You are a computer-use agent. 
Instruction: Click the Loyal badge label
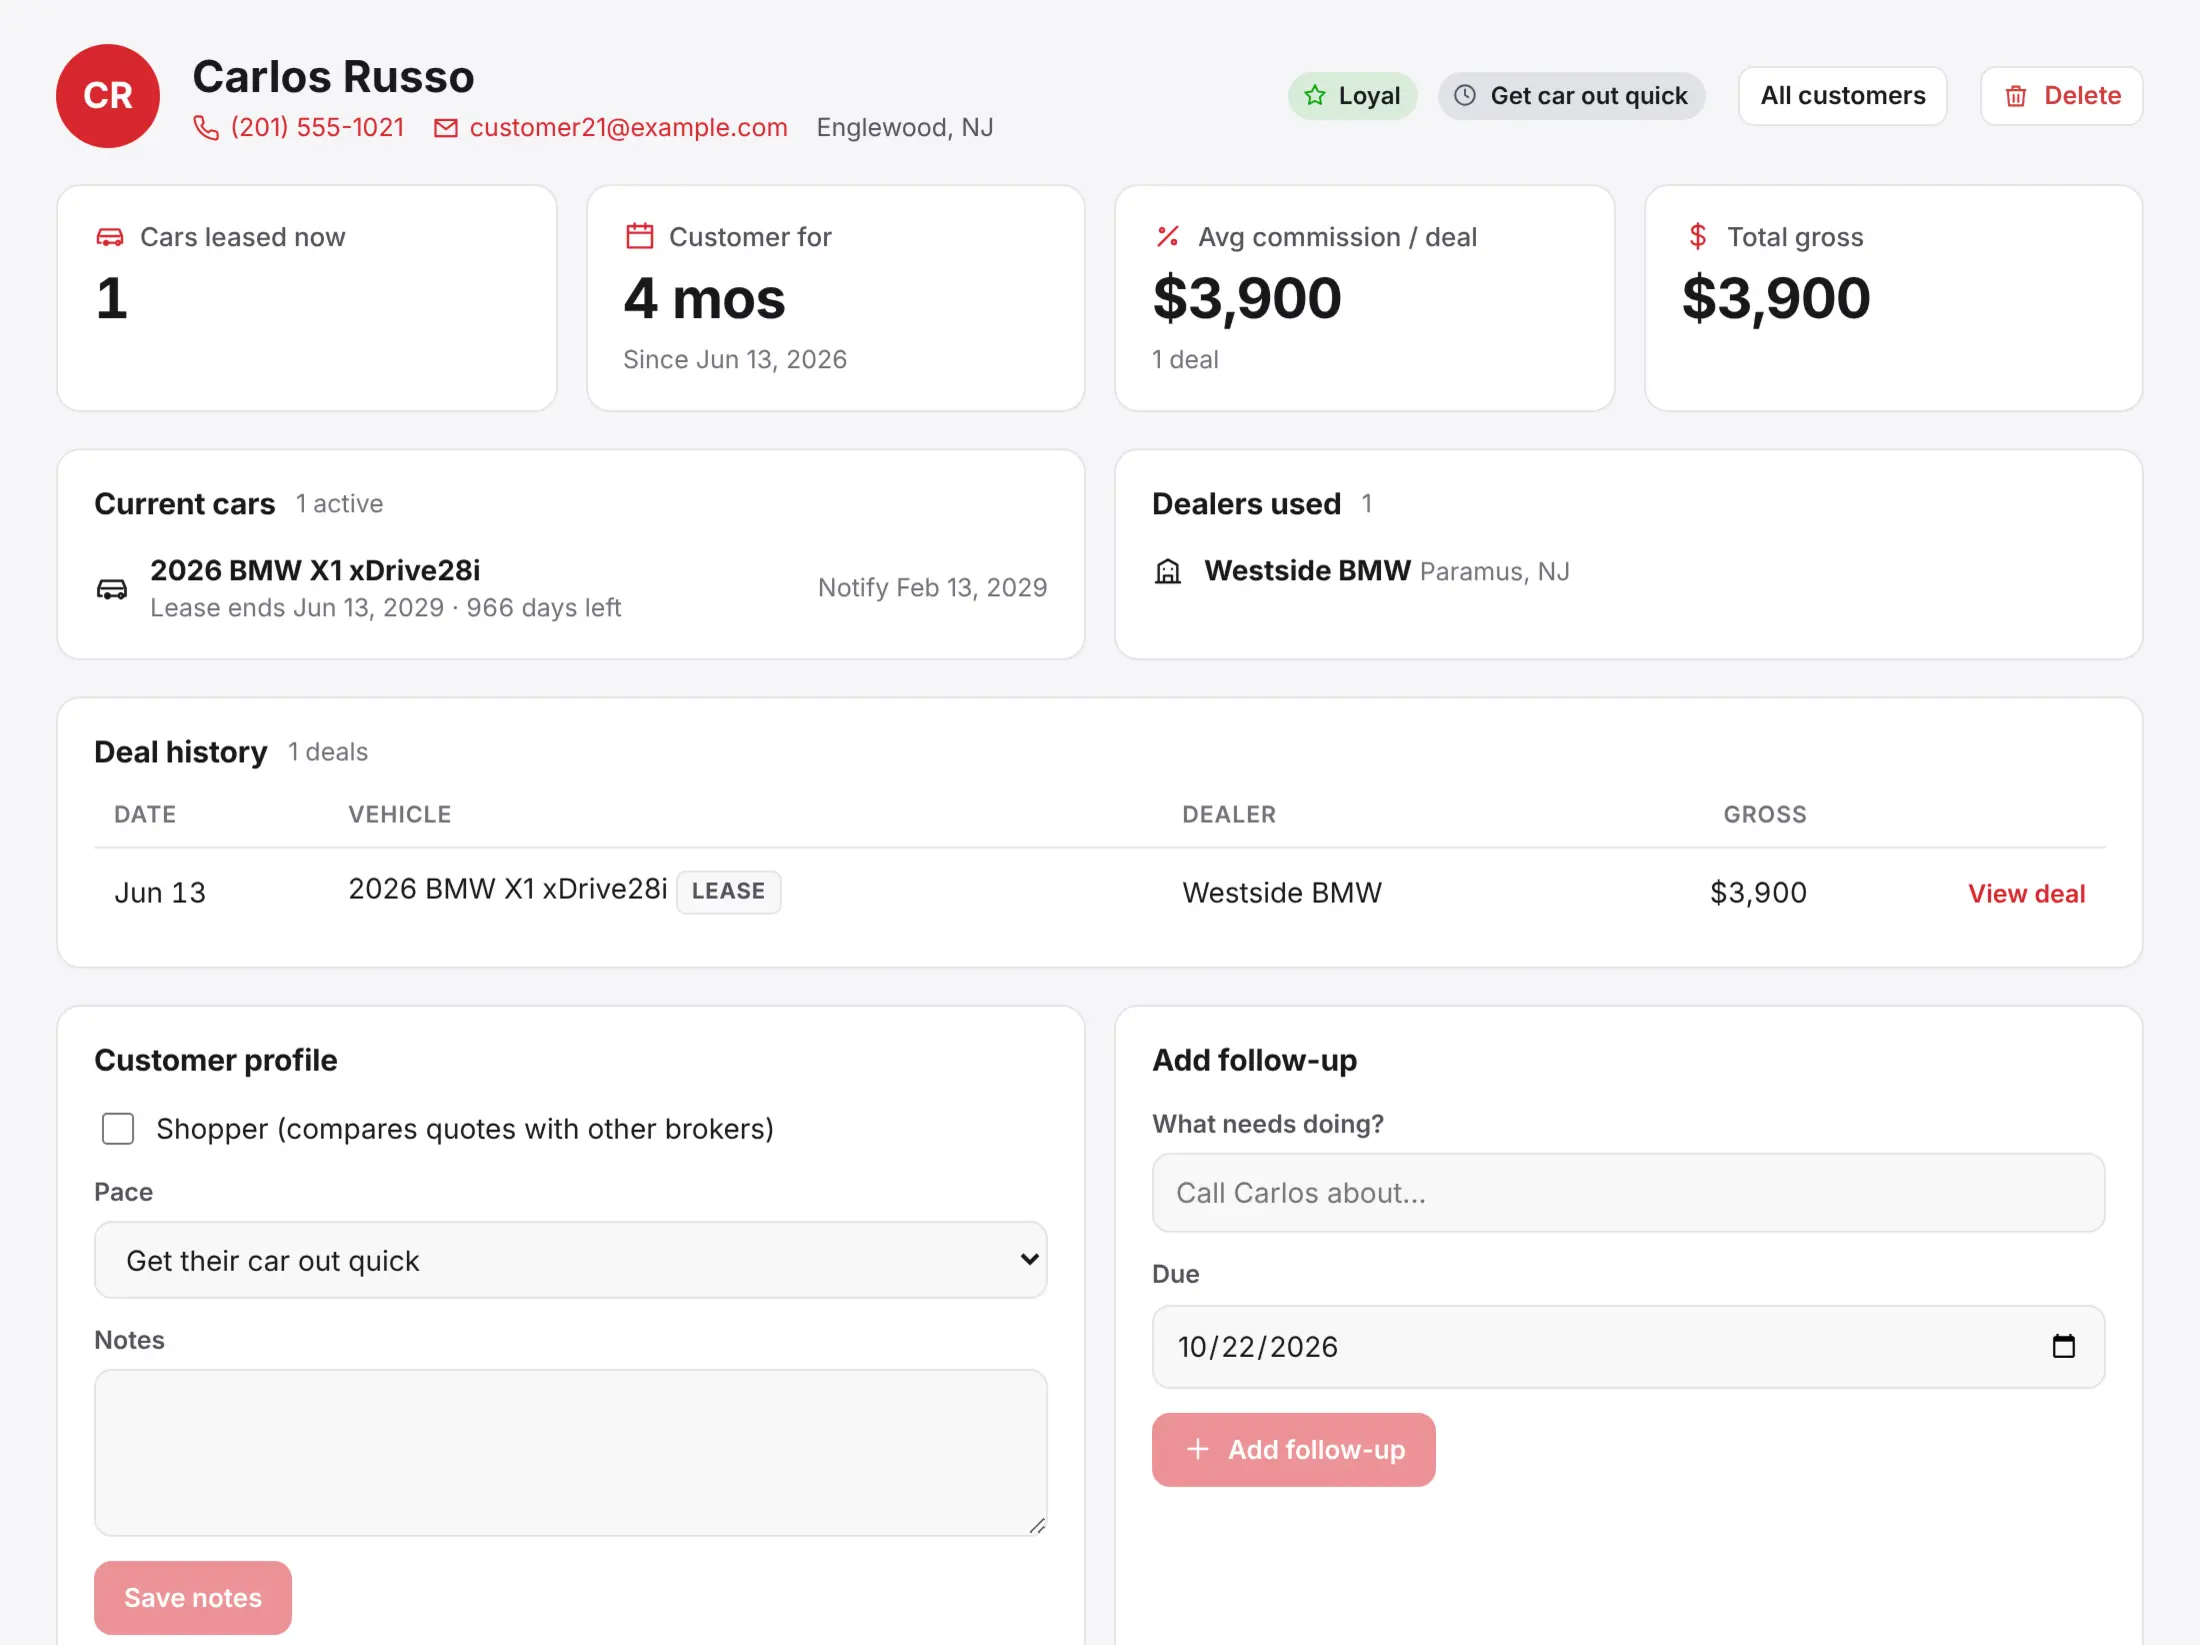(1353, 96)
